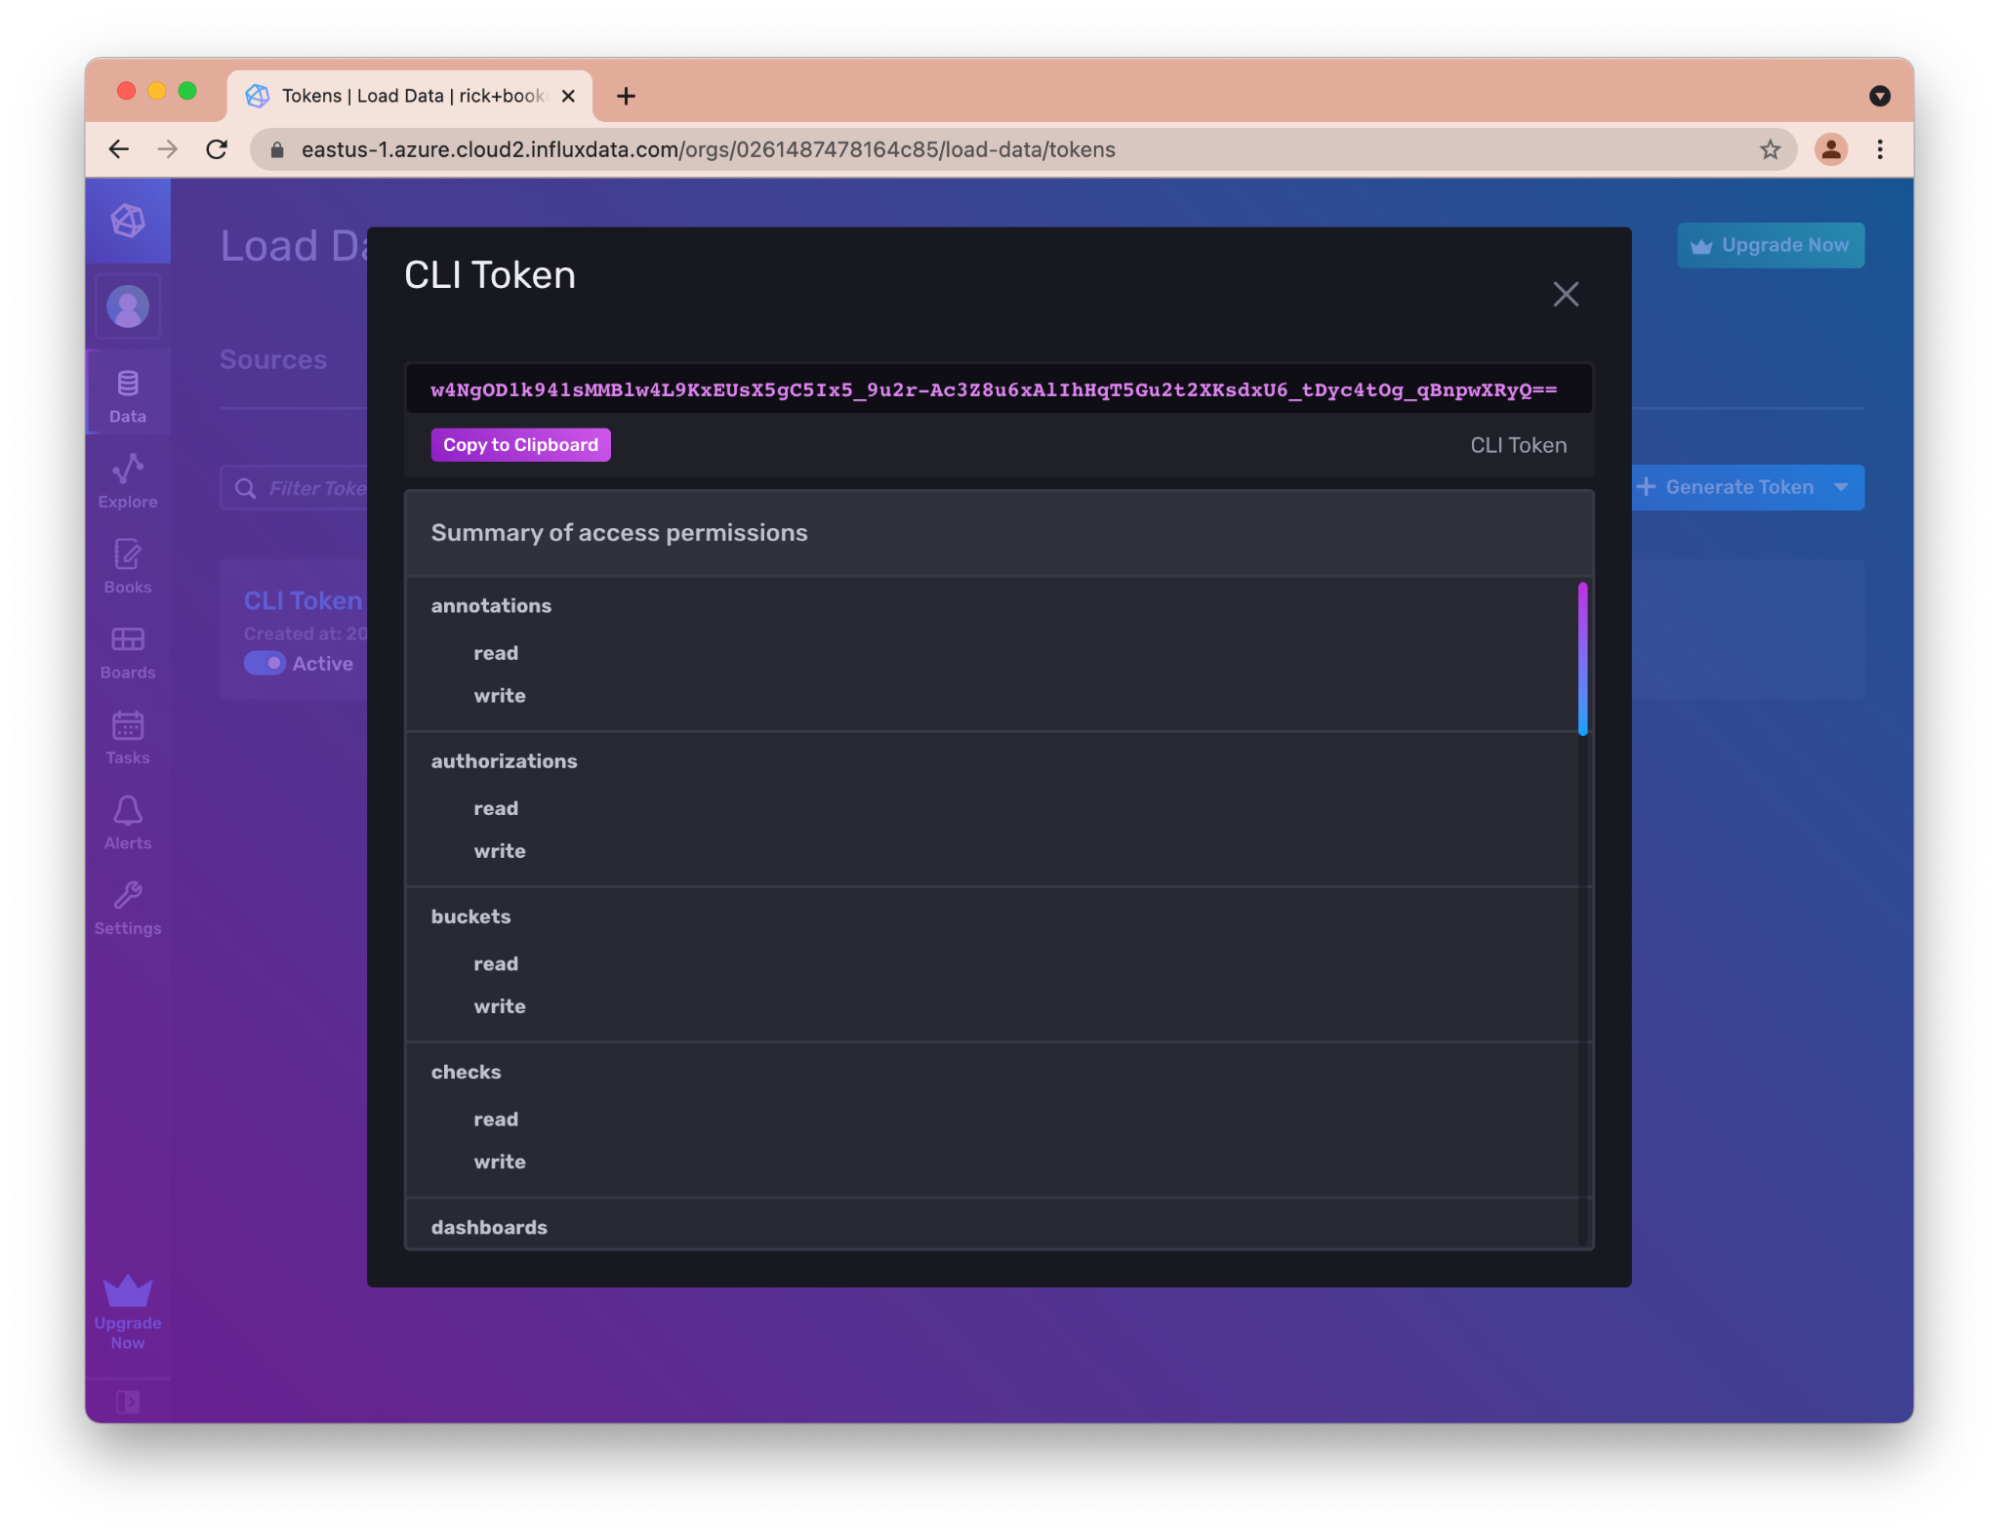
Task: Select the token string text
Action: pyautogui.click(x=994, y=390)
